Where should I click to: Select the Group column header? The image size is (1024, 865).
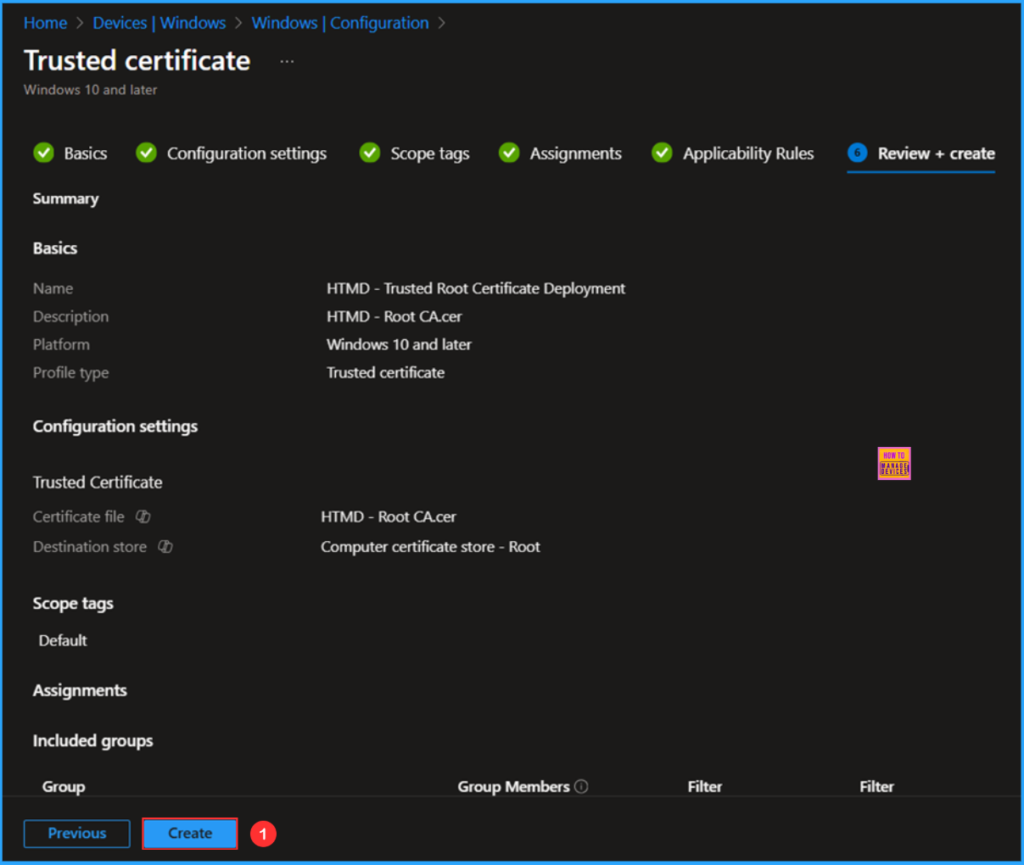64,787
